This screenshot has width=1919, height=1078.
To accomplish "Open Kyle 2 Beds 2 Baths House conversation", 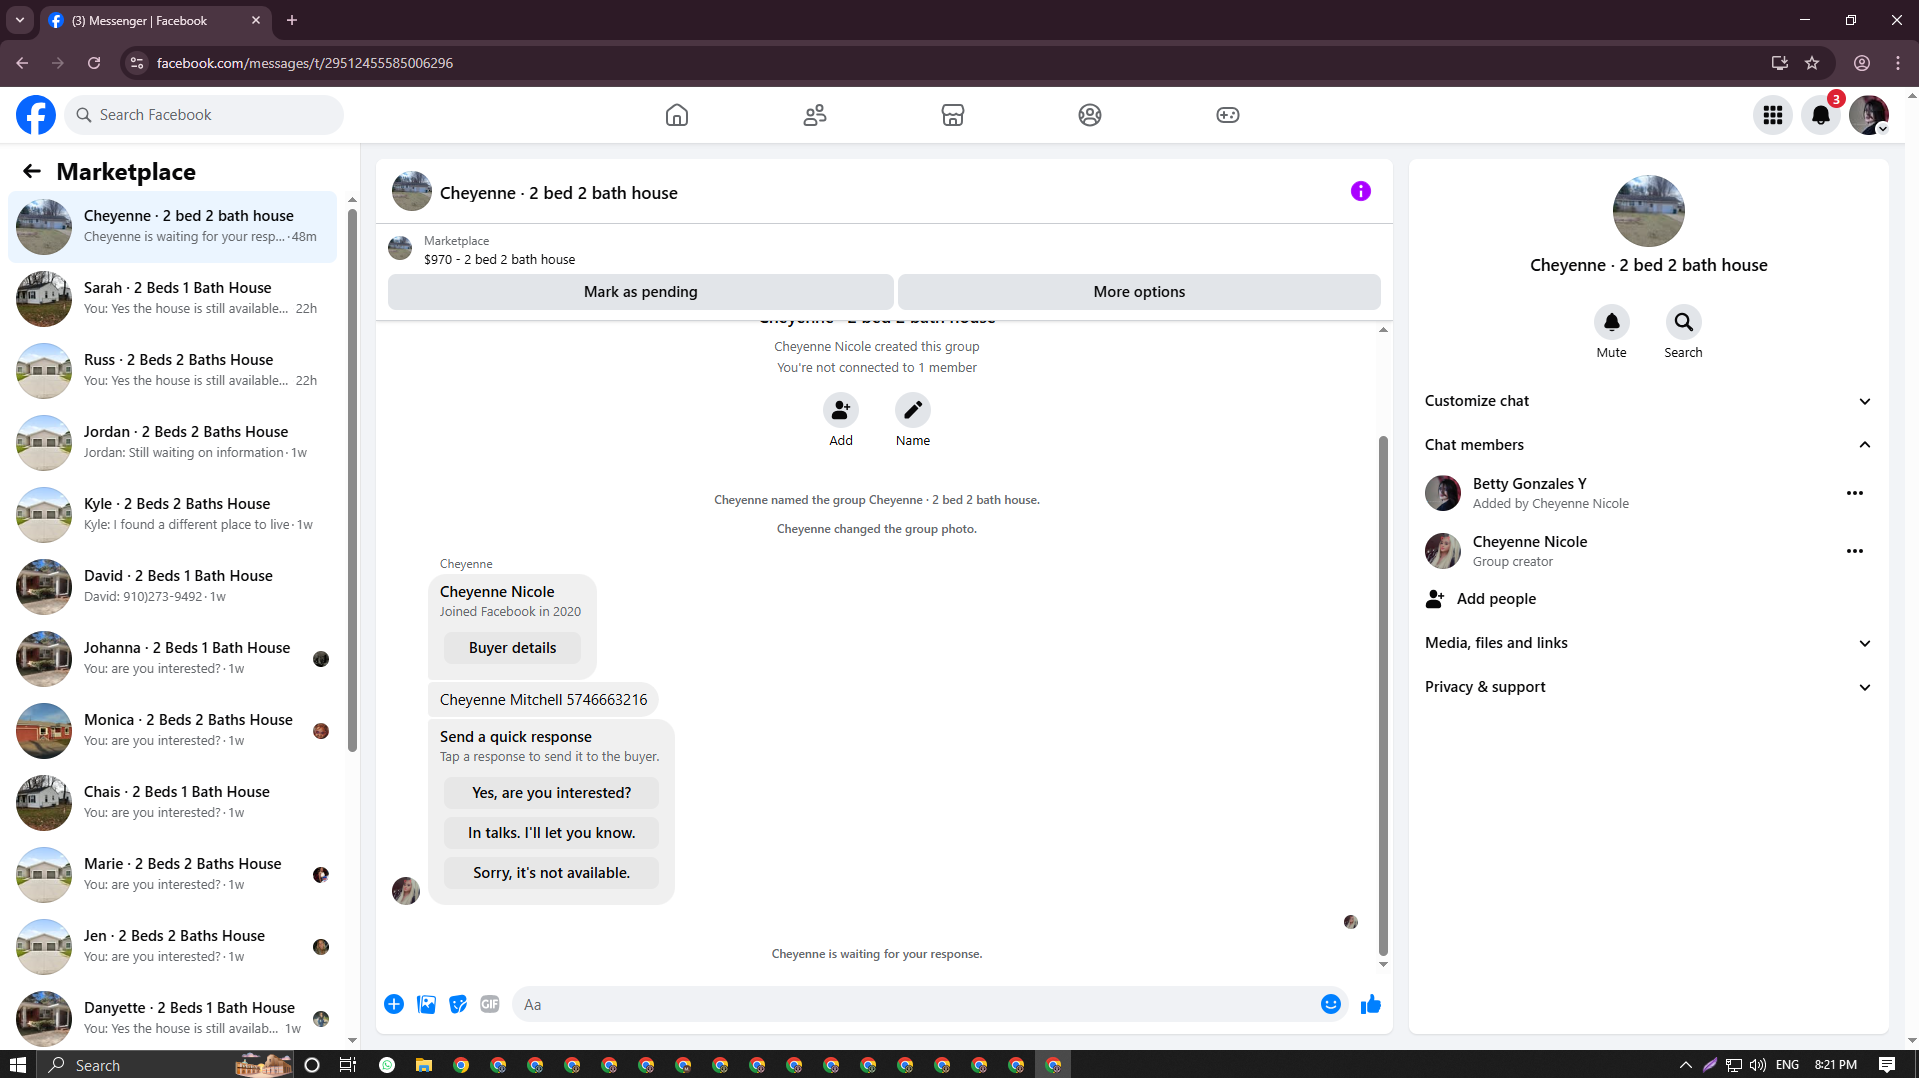I will tap(173, 515).
